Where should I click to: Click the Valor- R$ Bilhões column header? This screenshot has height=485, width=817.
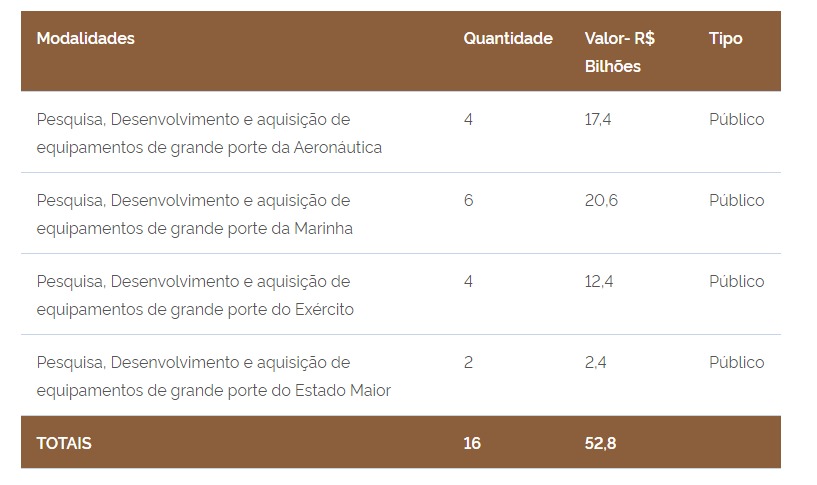tap(620, 52)
